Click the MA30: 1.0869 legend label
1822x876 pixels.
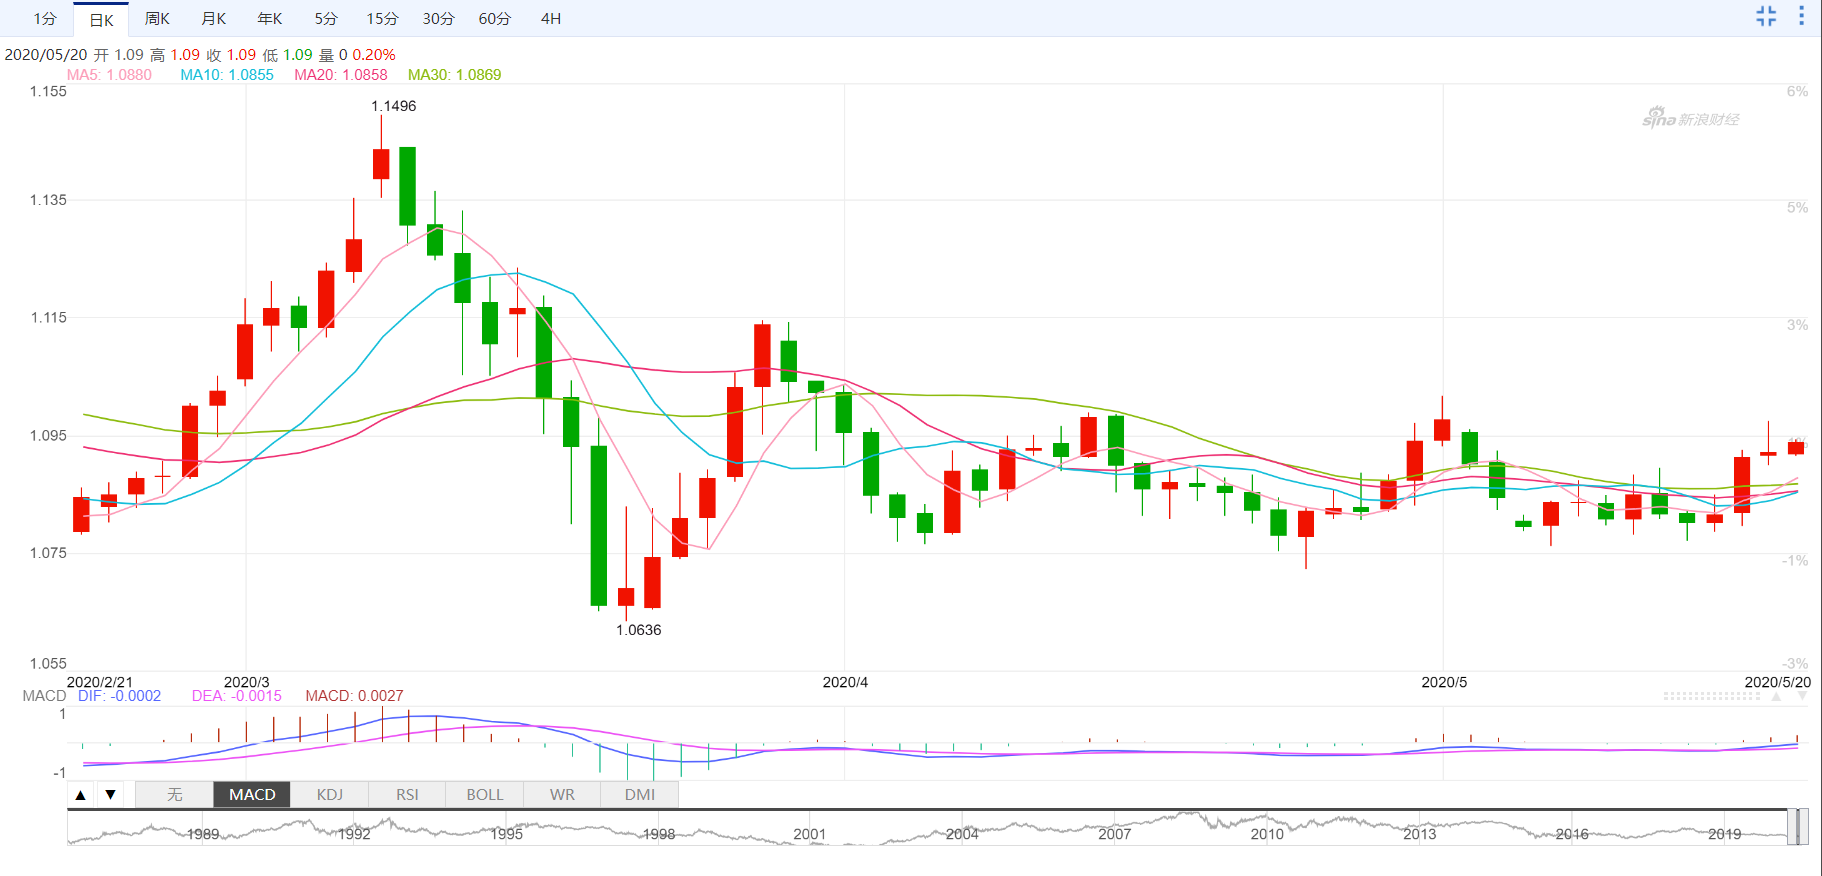(454, 75)
